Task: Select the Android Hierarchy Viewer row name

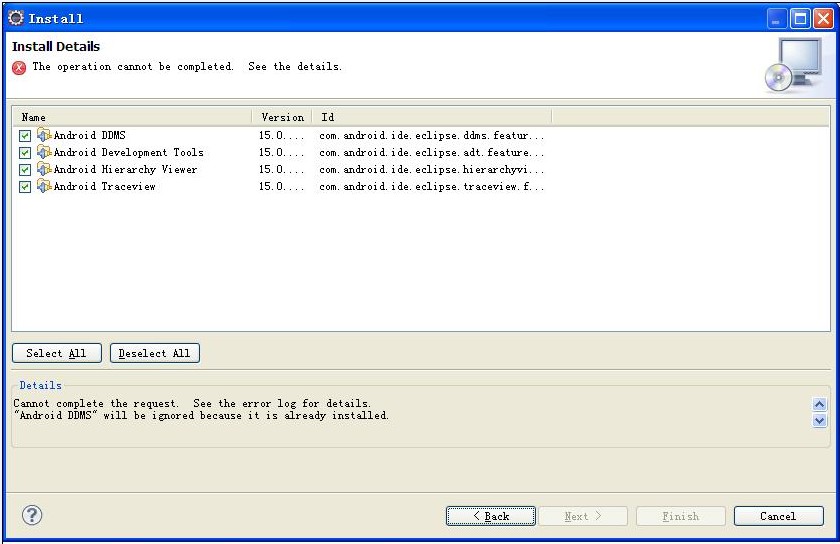Action: coord(125,169)
